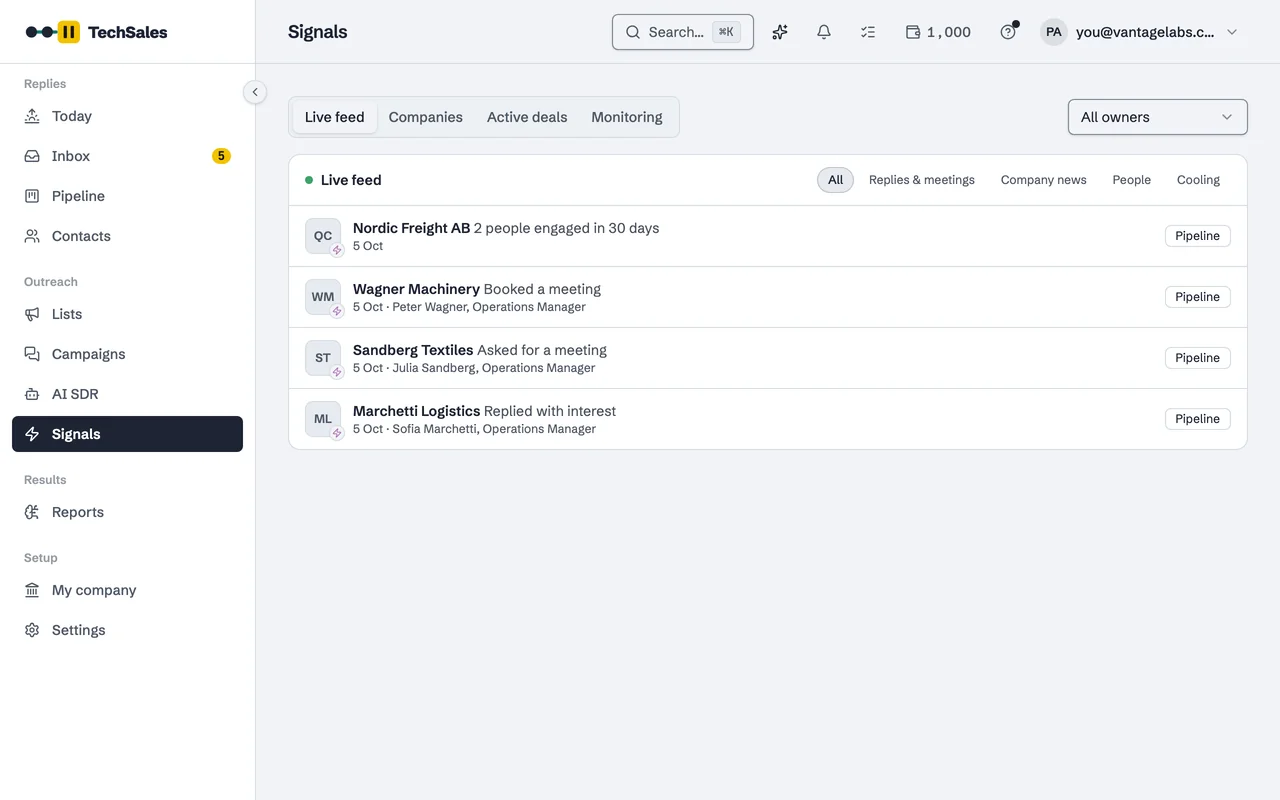The height and width of the screenshot is (800, 1280).
Task: Click the Search field
Action: coord(683,32)
